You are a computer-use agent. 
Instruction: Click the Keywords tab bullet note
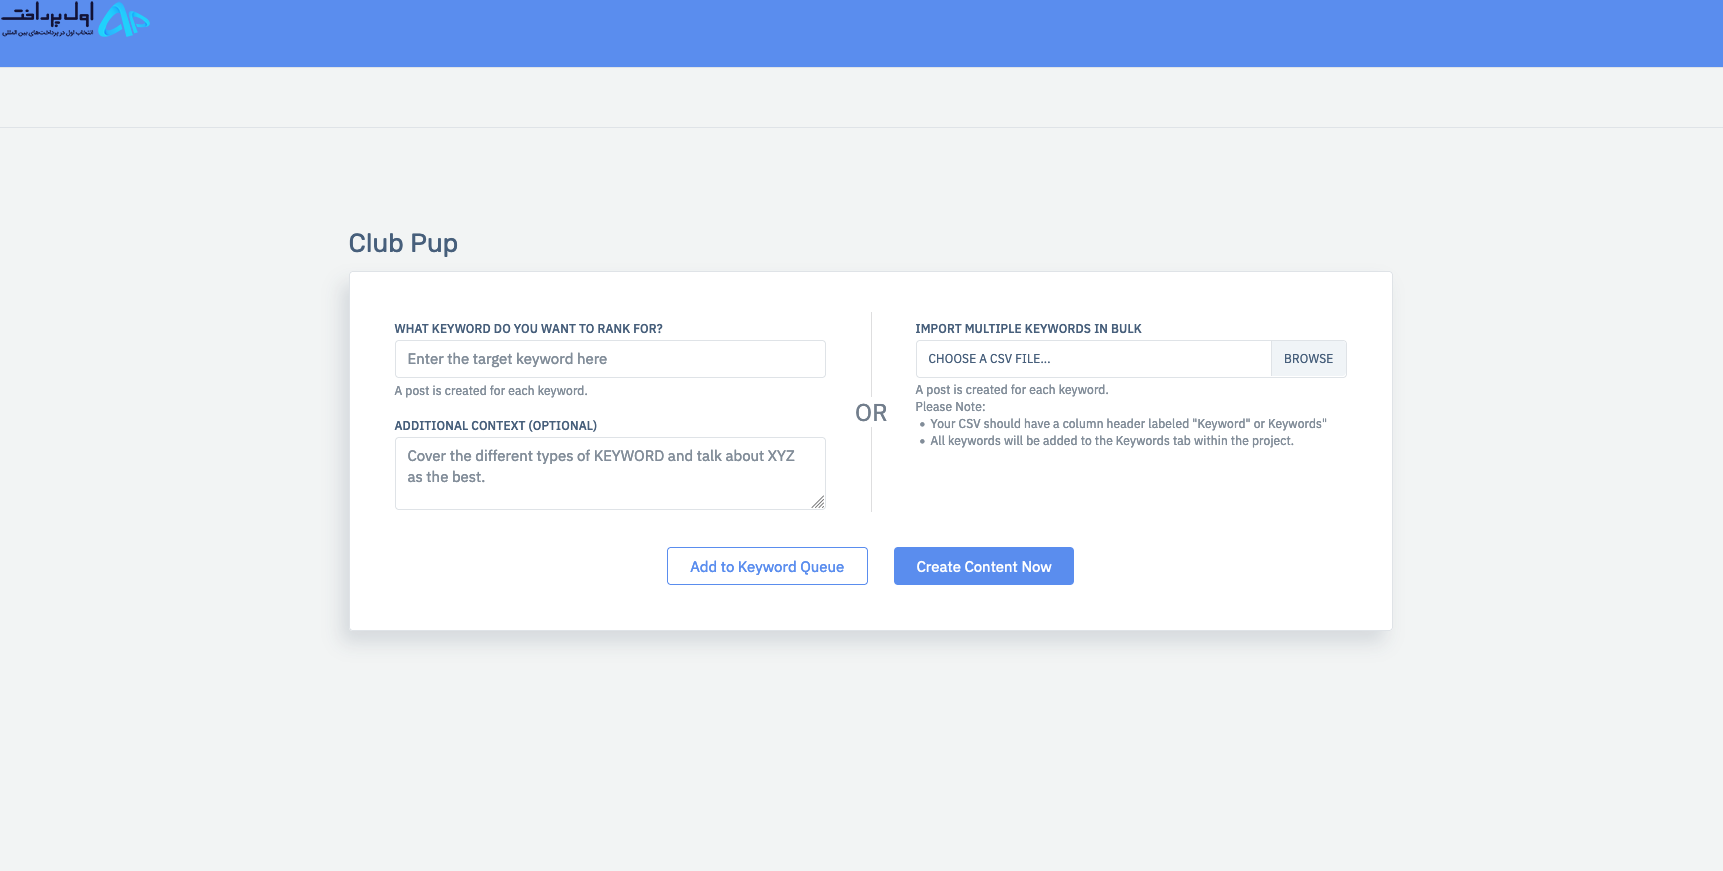[x=1111, y=441]
